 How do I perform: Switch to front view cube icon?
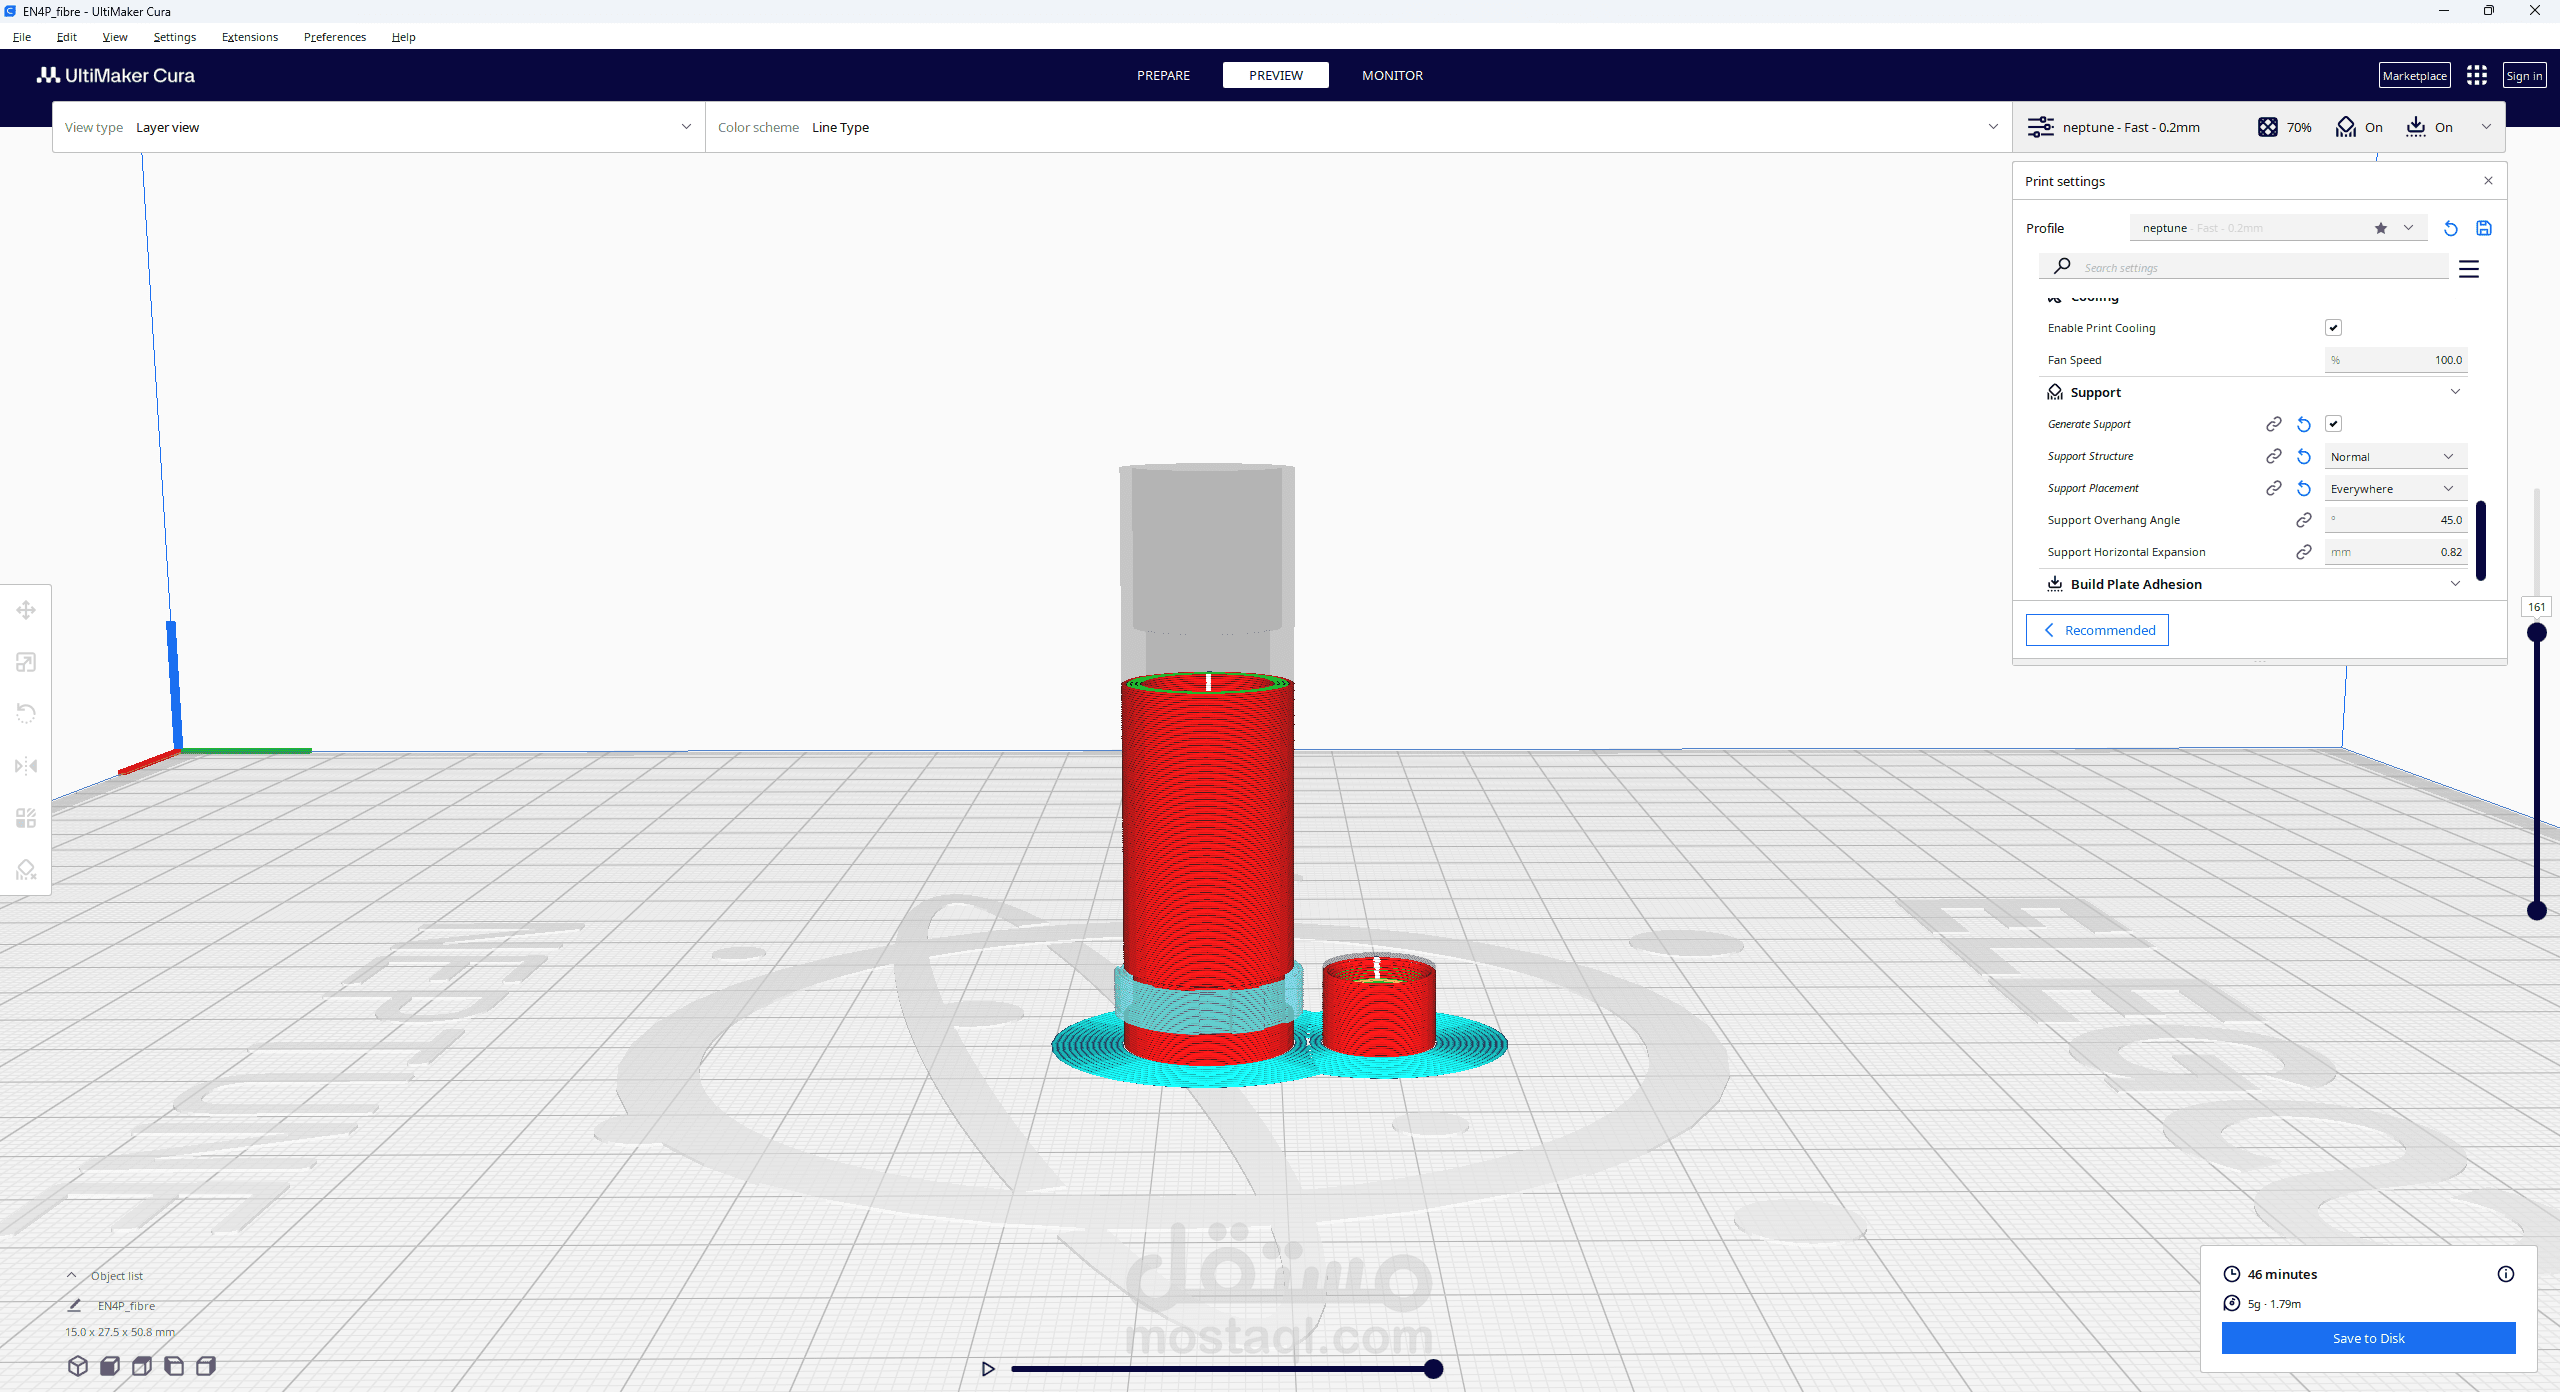pyautogui.click(x=110, y=1366)
